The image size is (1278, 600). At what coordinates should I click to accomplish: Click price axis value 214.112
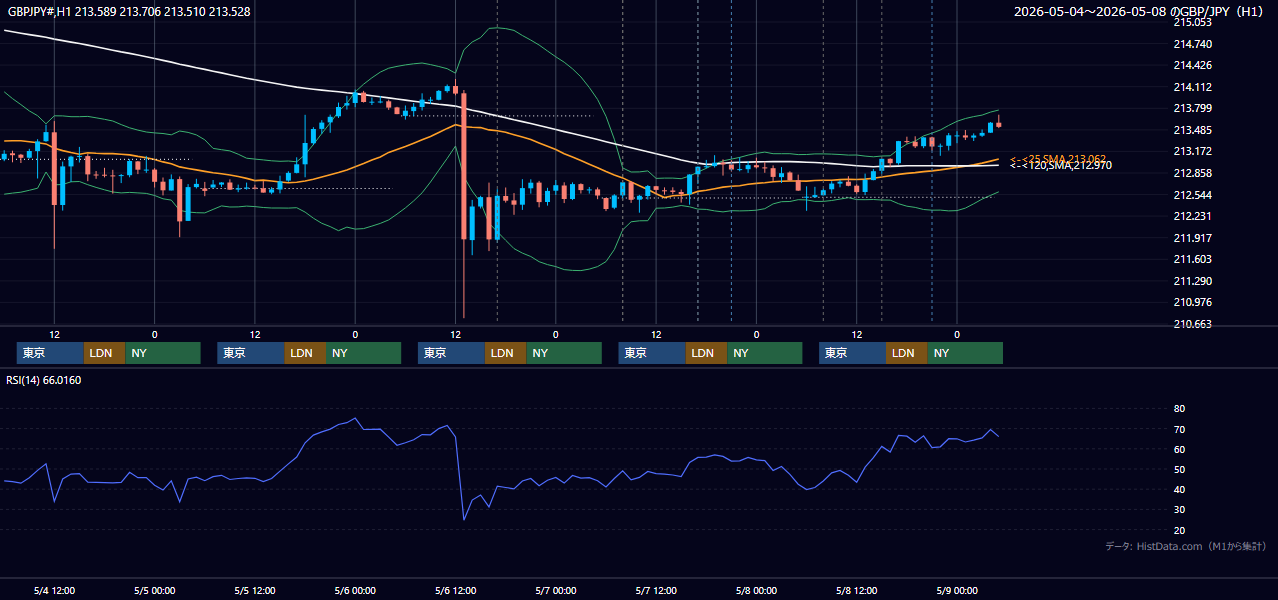tap(1193, 87)
